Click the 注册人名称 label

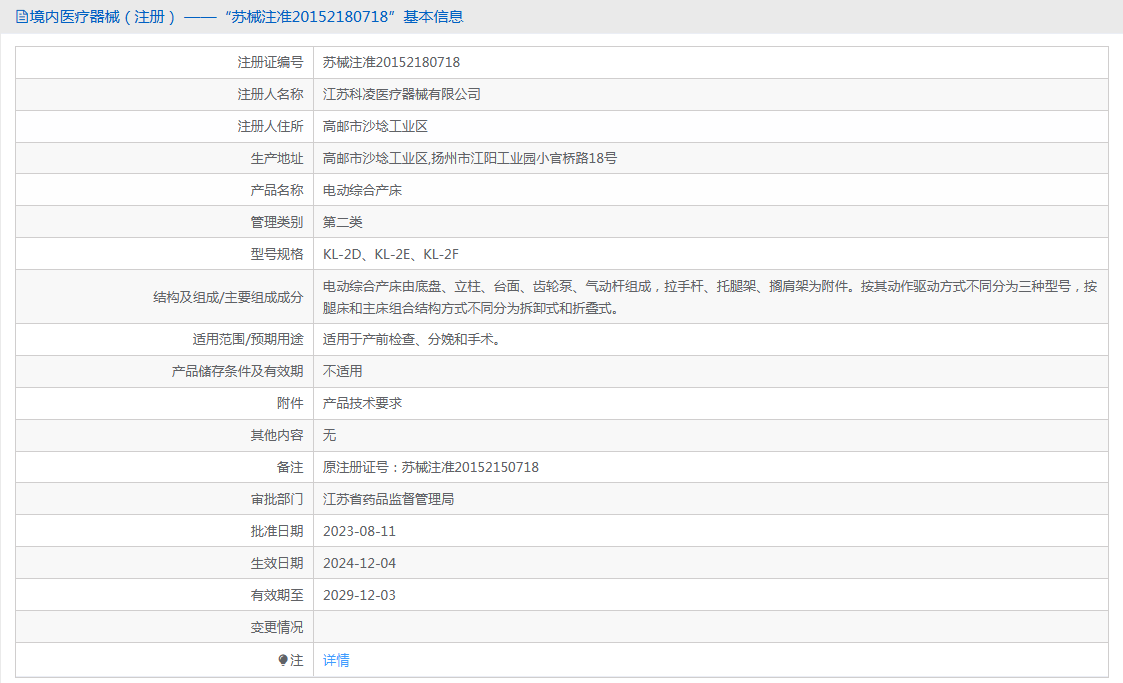pos(270,95)
